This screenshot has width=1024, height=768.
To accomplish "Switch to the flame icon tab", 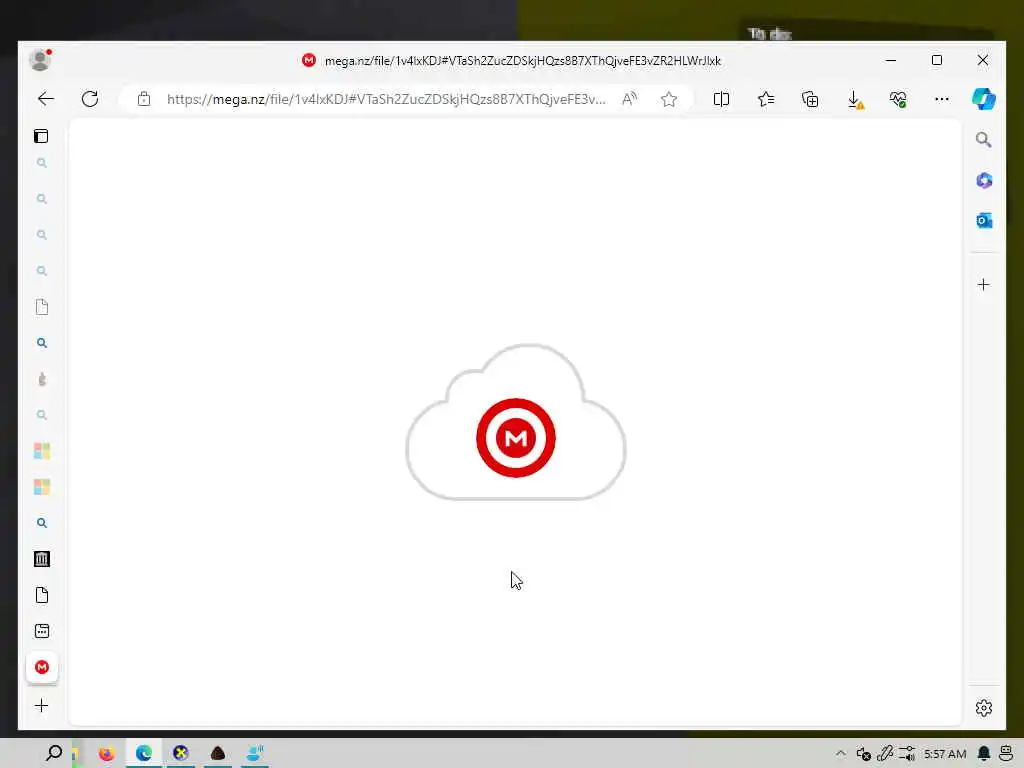I will [x=42, y=379].
